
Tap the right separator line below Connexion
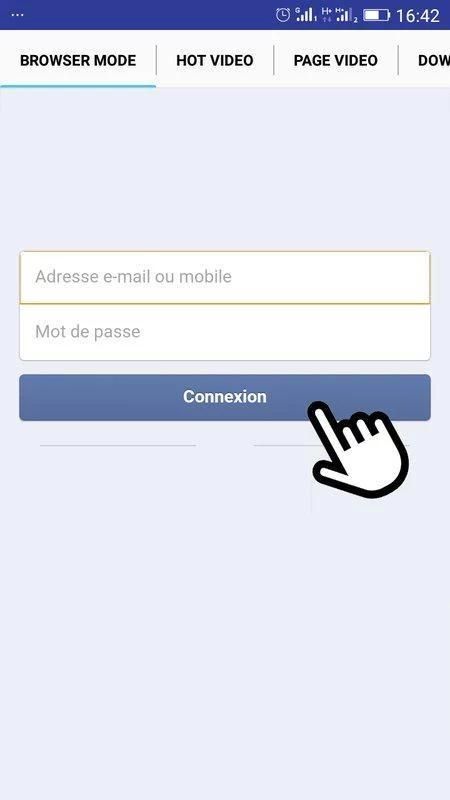tap(332, 445)
